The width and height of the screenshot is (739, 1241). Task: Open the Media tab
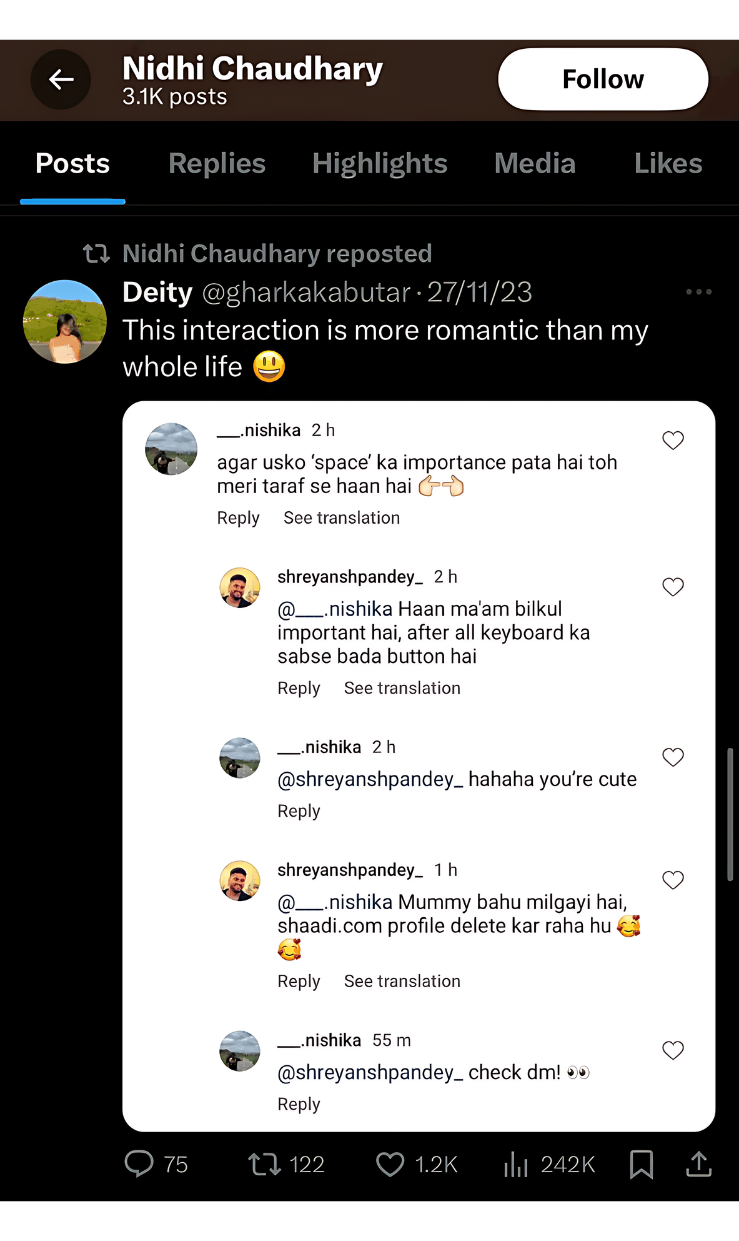coord(535,163)
